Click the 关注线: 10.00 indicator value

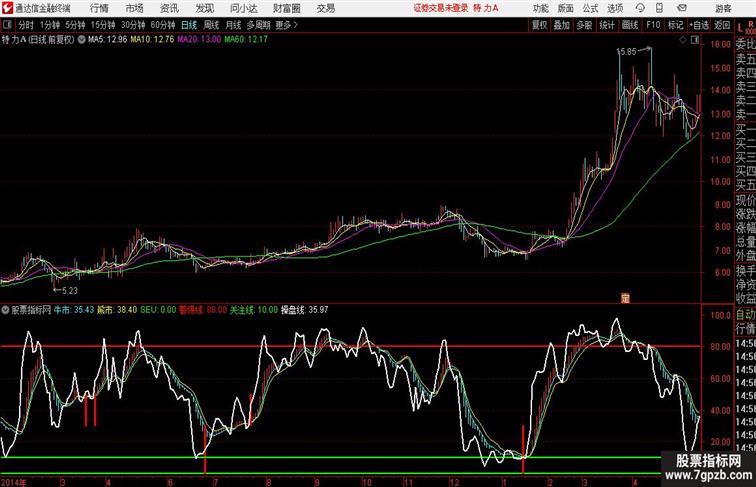254,310
